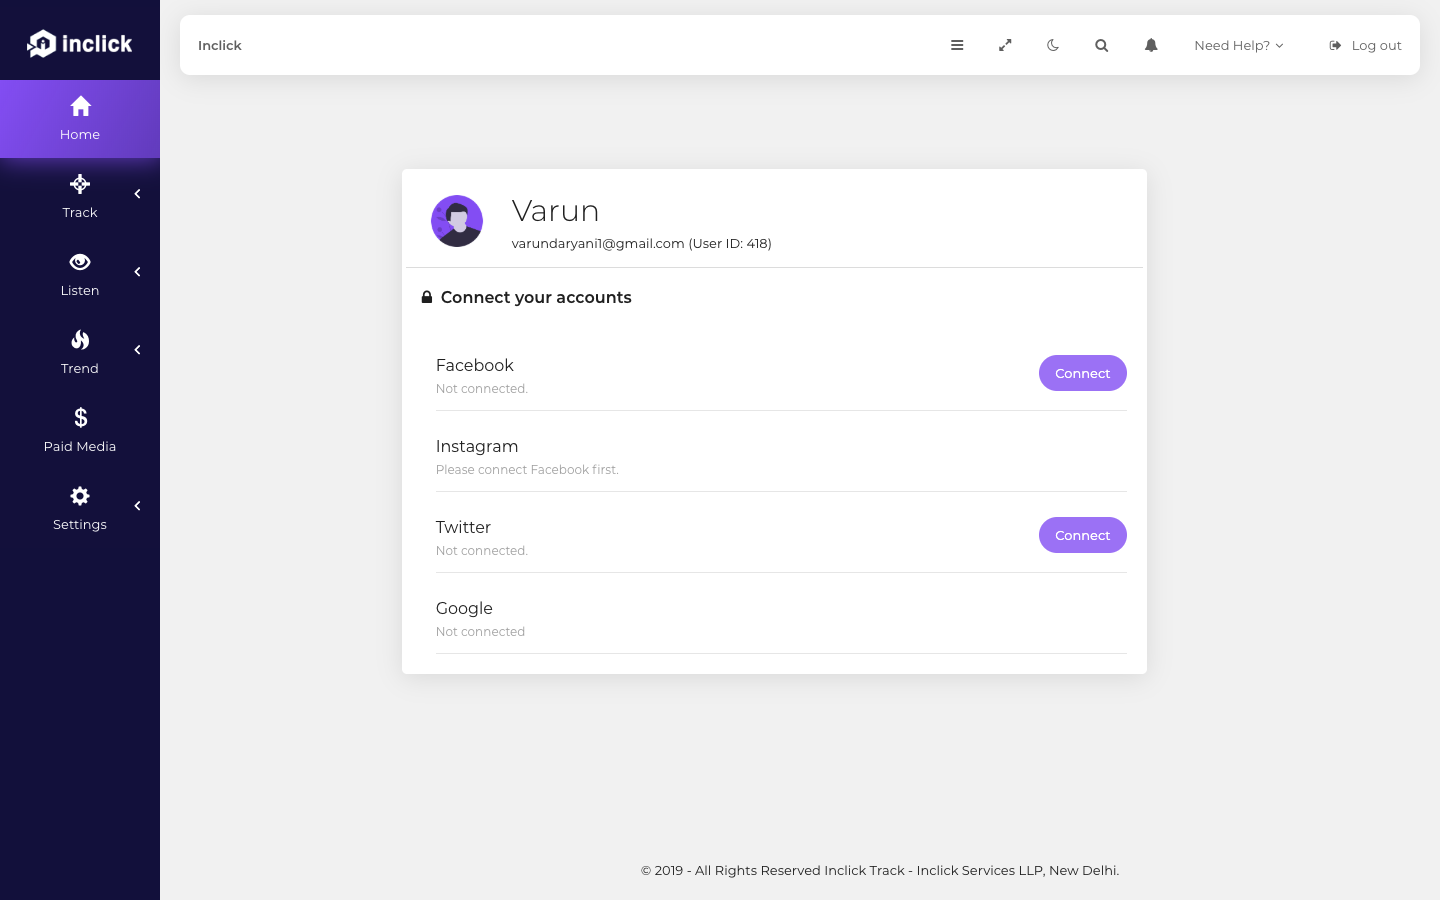Switch to dark mode via the moon icon
Screen dimensions: 1440x900
(x=1053, y=45)
